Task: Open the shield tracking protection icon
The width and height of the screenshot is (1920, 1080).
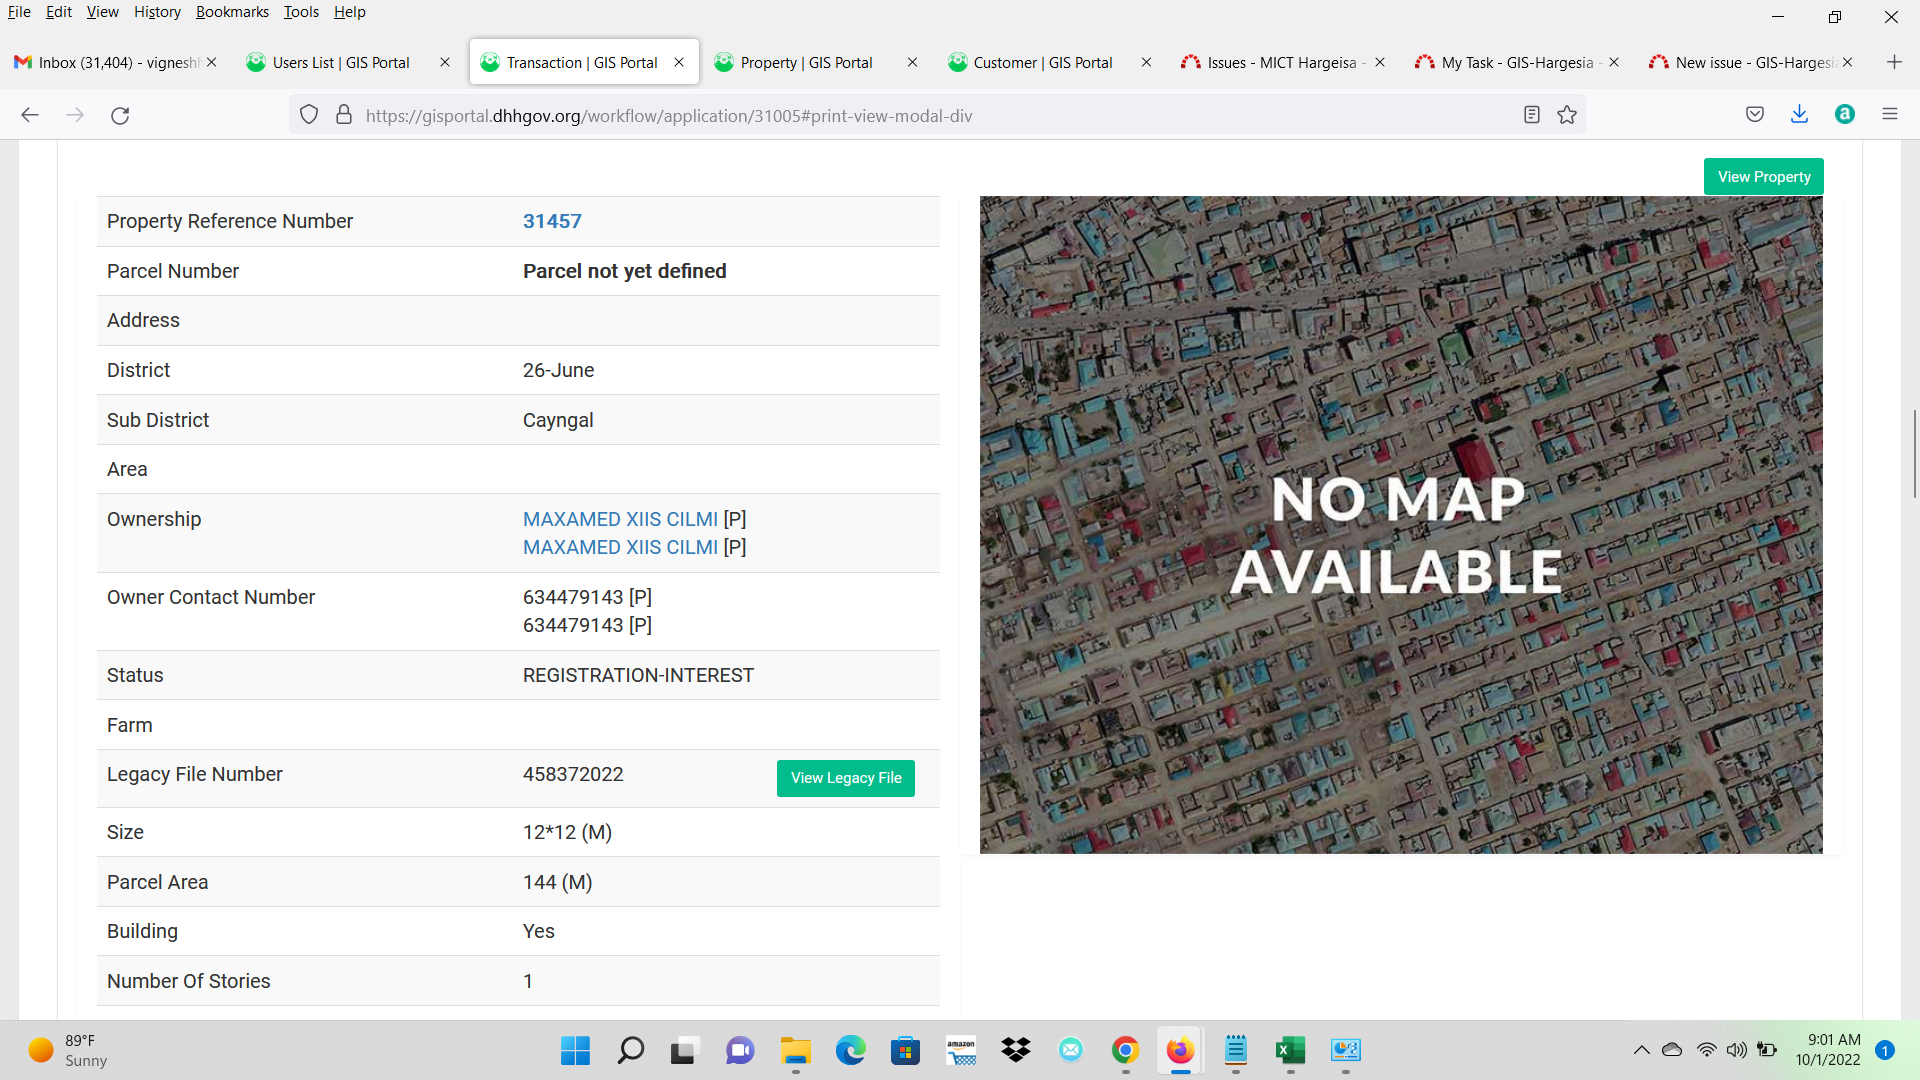Action: pyautogui.click(x=309, y=115)
